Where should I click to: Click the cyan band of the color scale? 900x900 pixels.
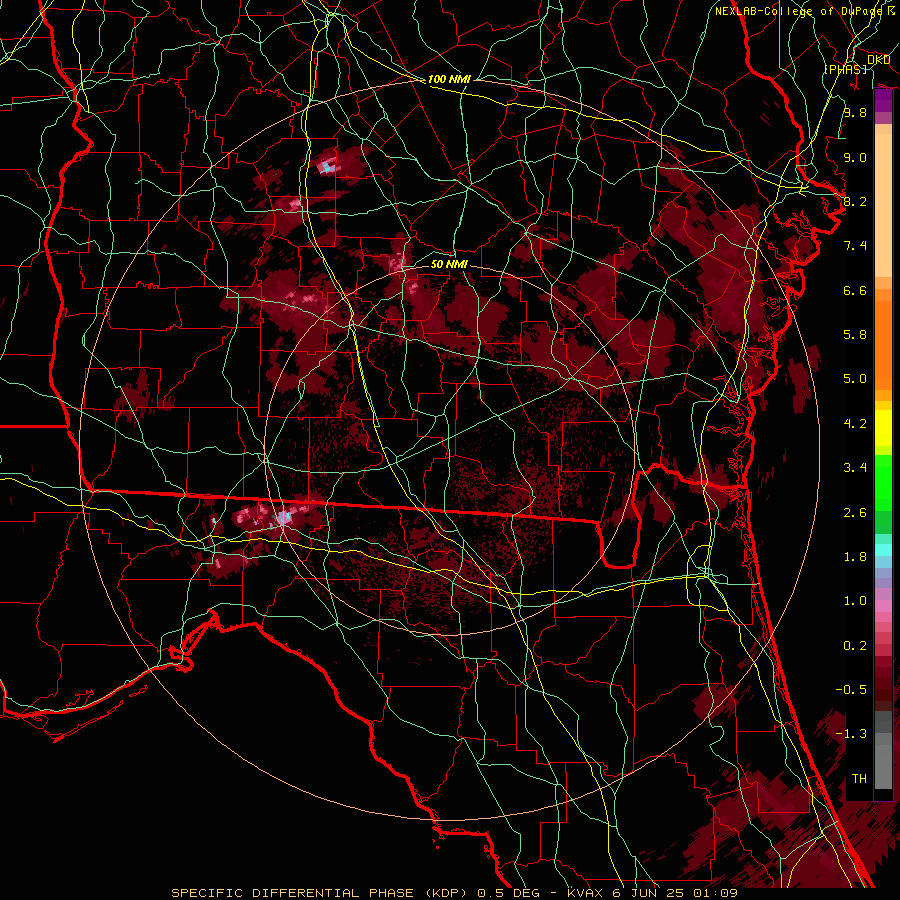pyautogui.click(x=883, y=550)
